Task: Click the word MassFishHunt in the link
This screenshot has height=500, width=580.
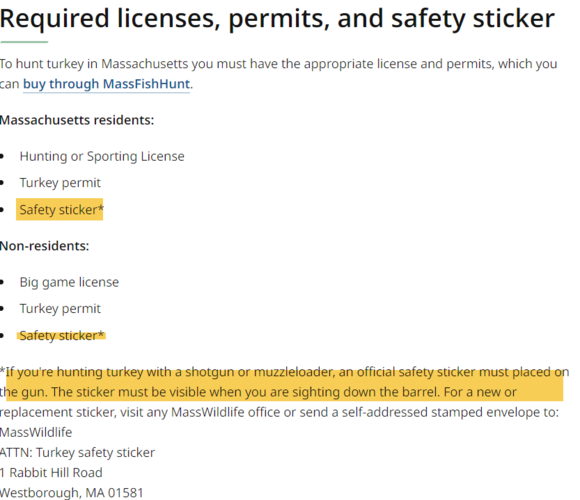Action: (x=146, y=84)
